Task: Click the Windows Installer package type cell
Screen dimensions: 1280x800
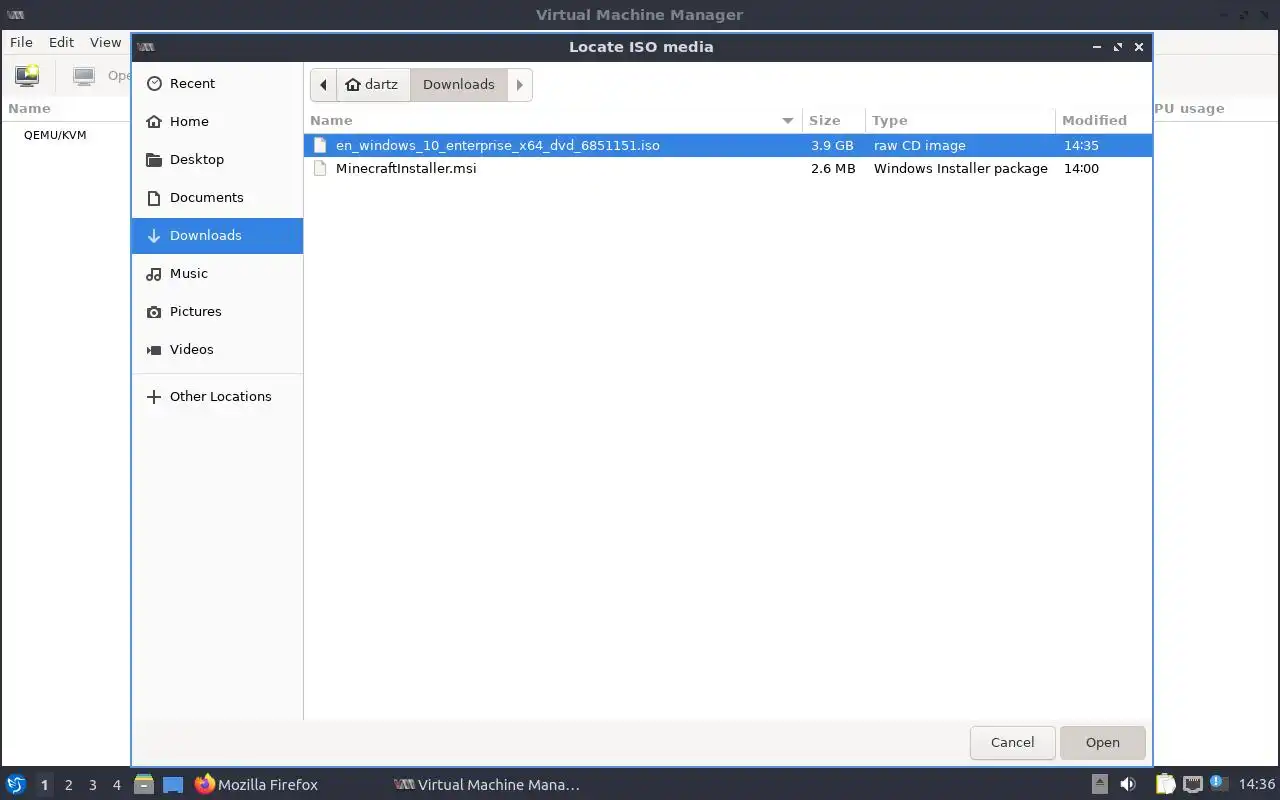Action: [961, 168]
